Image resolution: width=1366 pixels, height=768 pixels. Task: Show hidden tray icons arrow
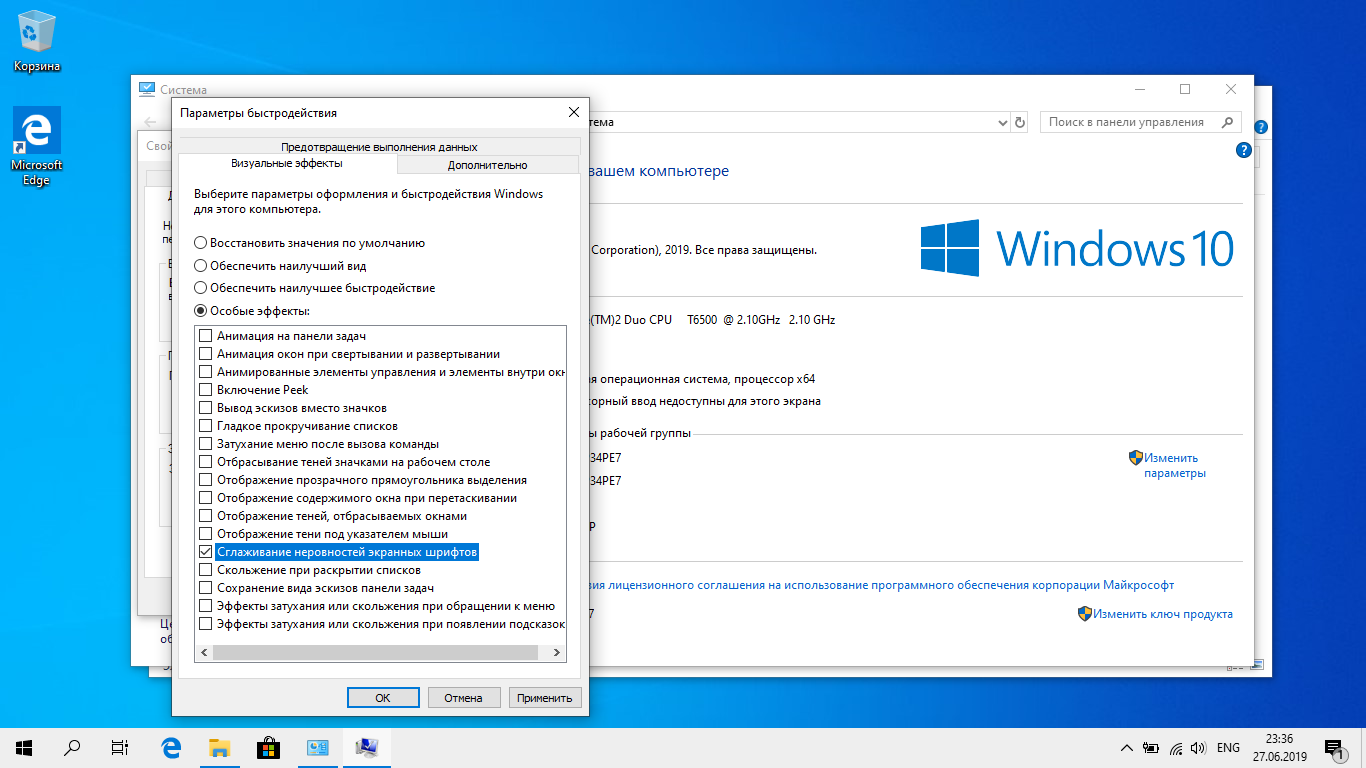point(1127,747)
